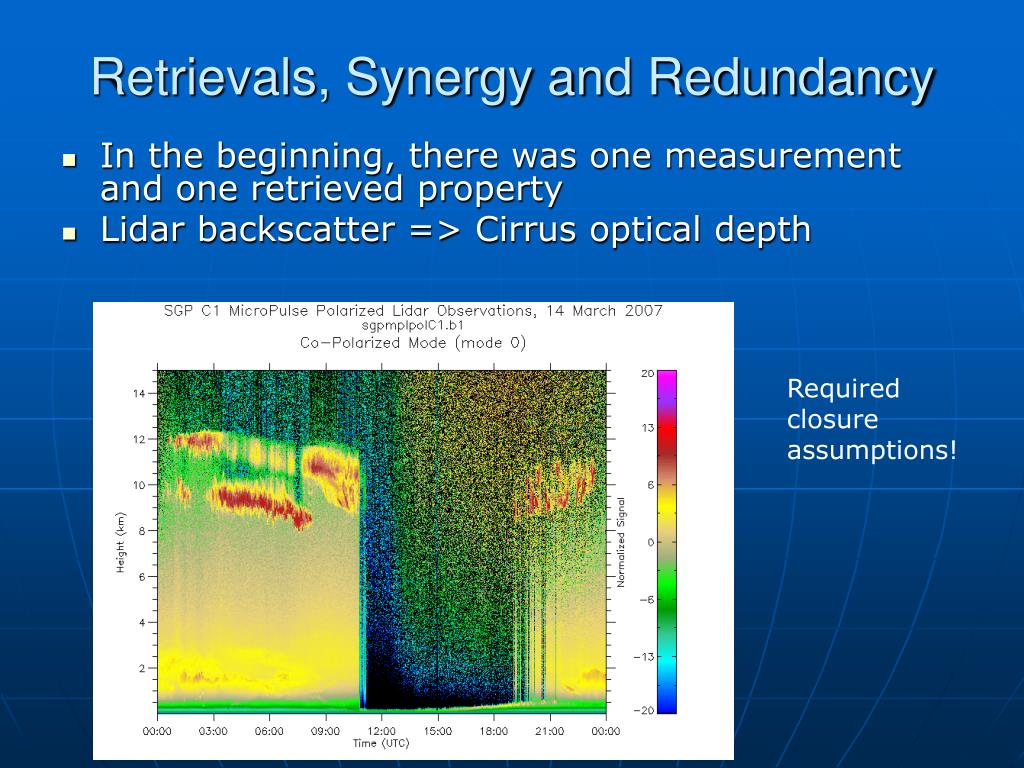Click the bullet 'Lidar backscatter => Cirrus optical depth'
The height and width of the screenshot is (768, 1024).
[x=455, y=230]
